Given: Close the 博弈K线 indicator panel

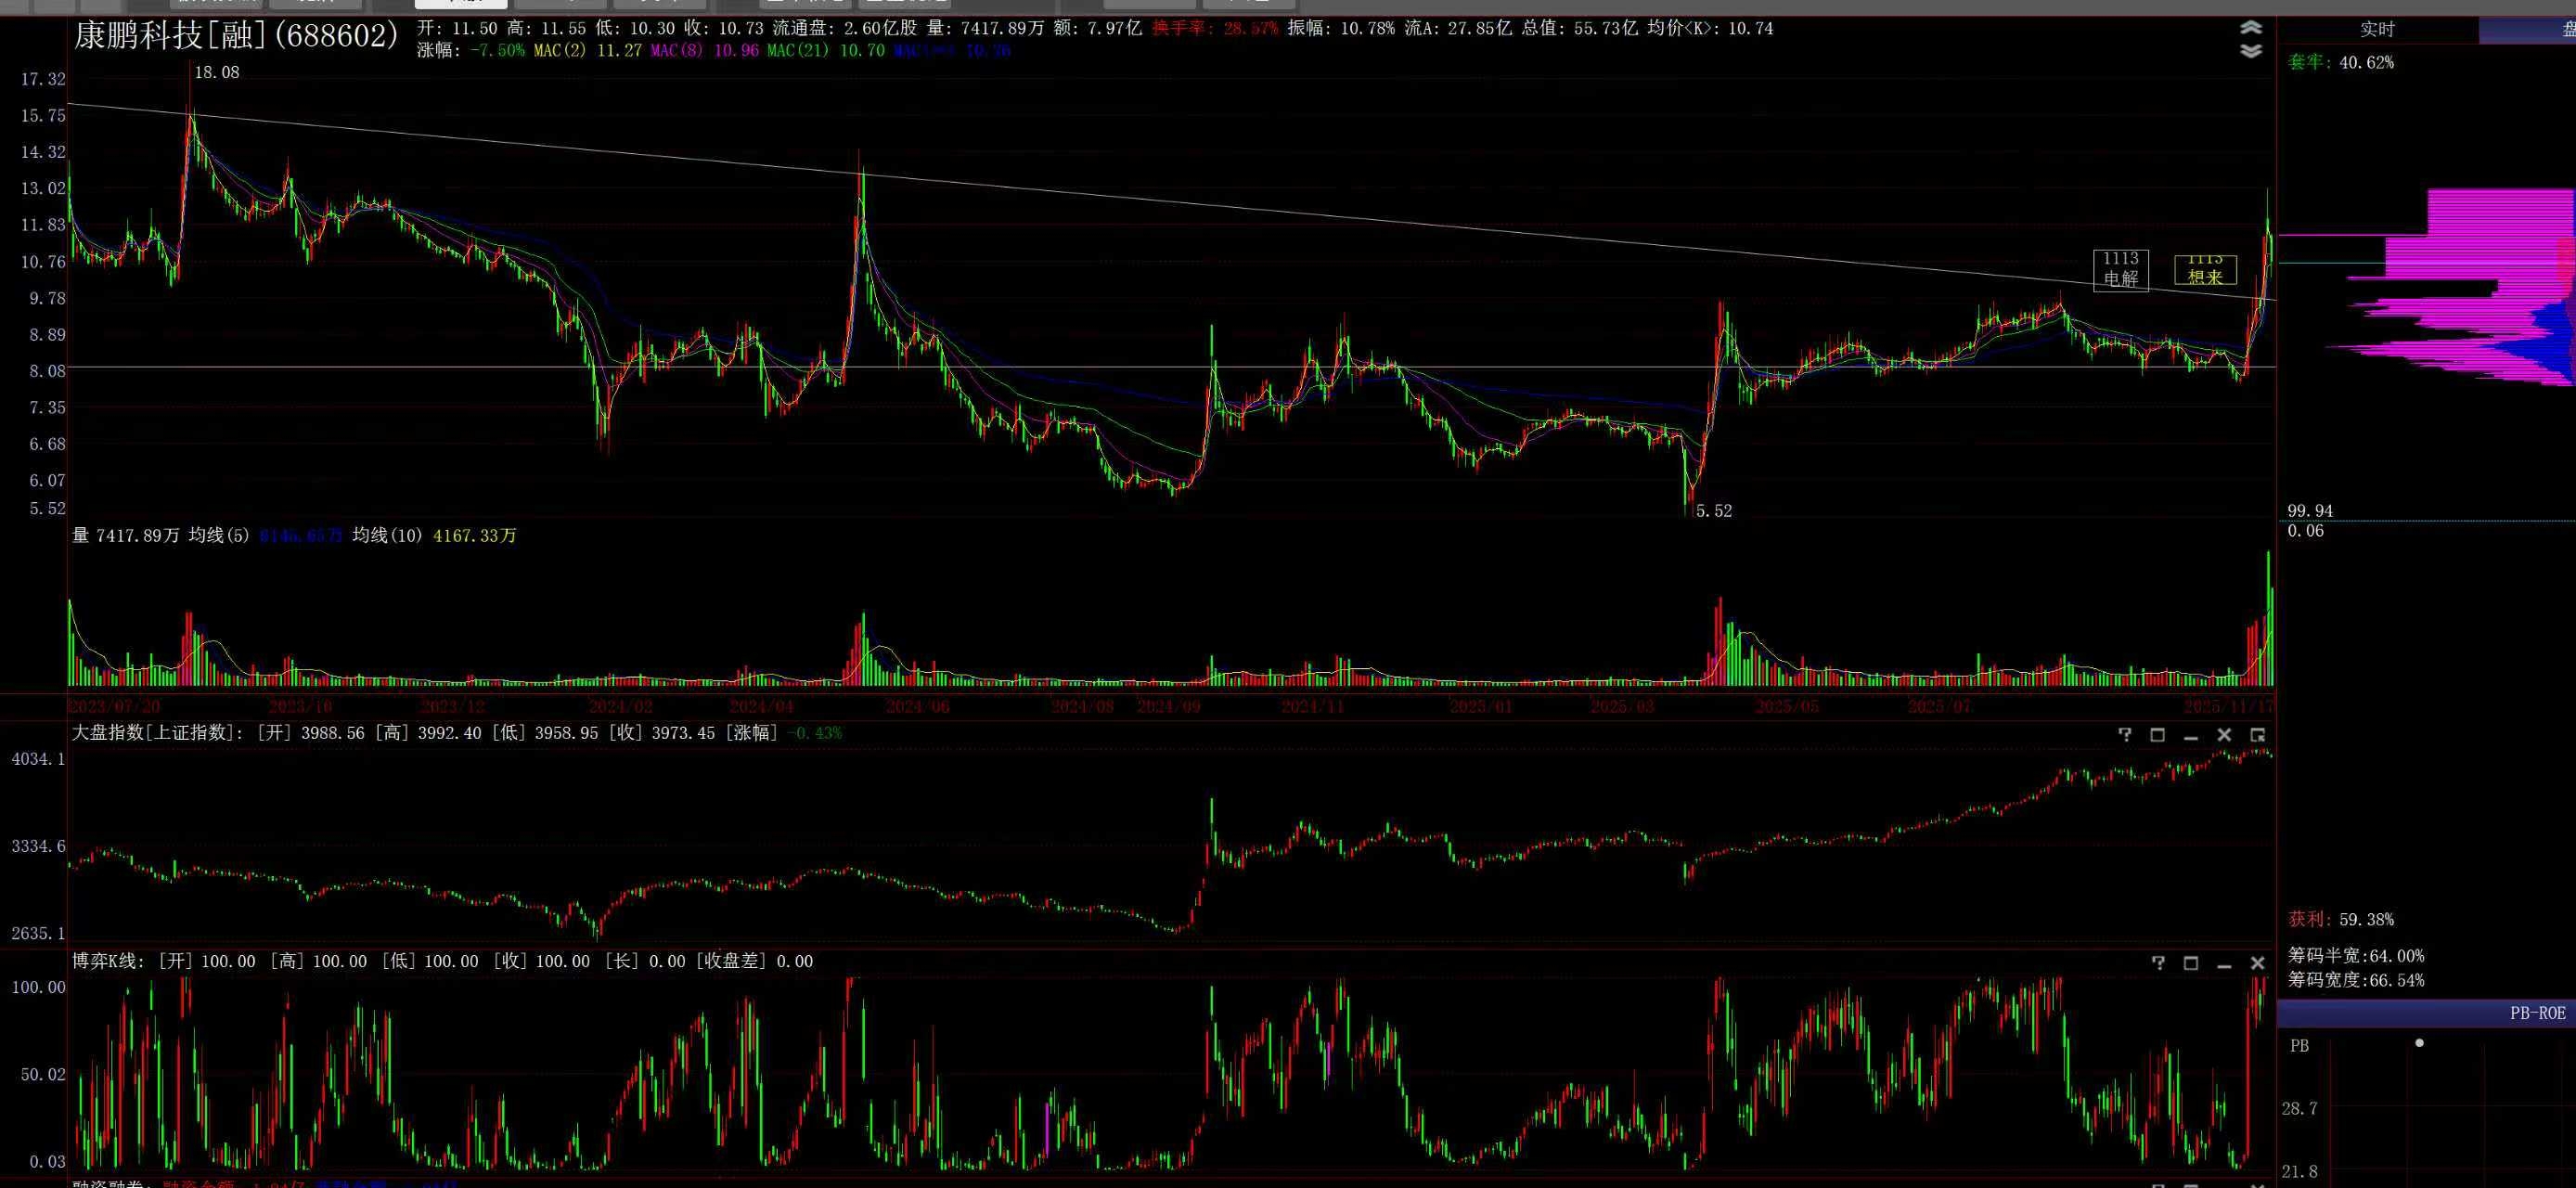Looking at the screenshot, I should [x=2257, y=963].
